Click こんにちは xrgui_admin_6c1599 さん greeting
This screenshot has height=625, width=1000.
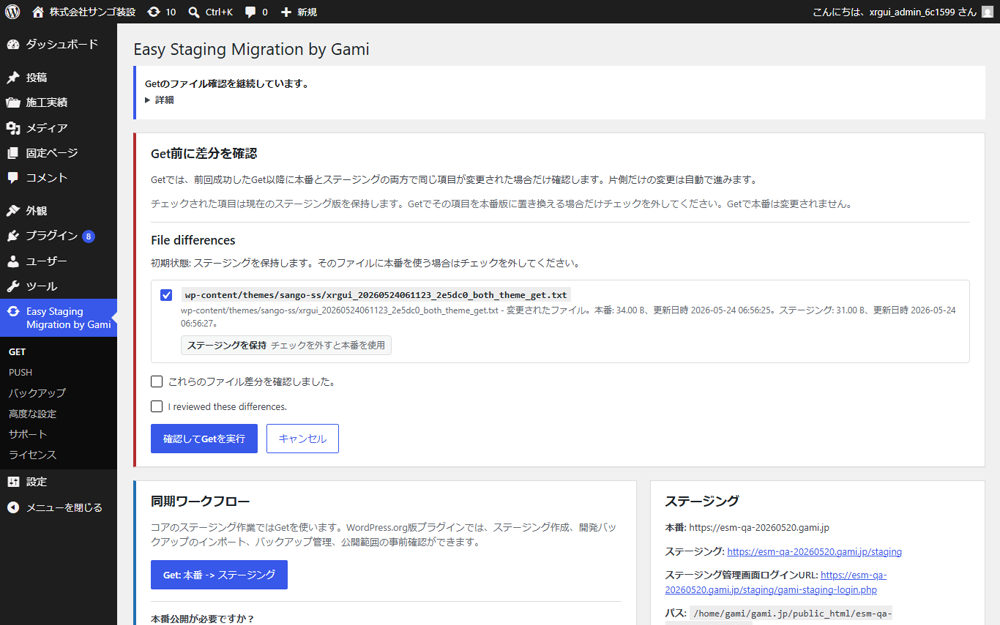(894, 12)
